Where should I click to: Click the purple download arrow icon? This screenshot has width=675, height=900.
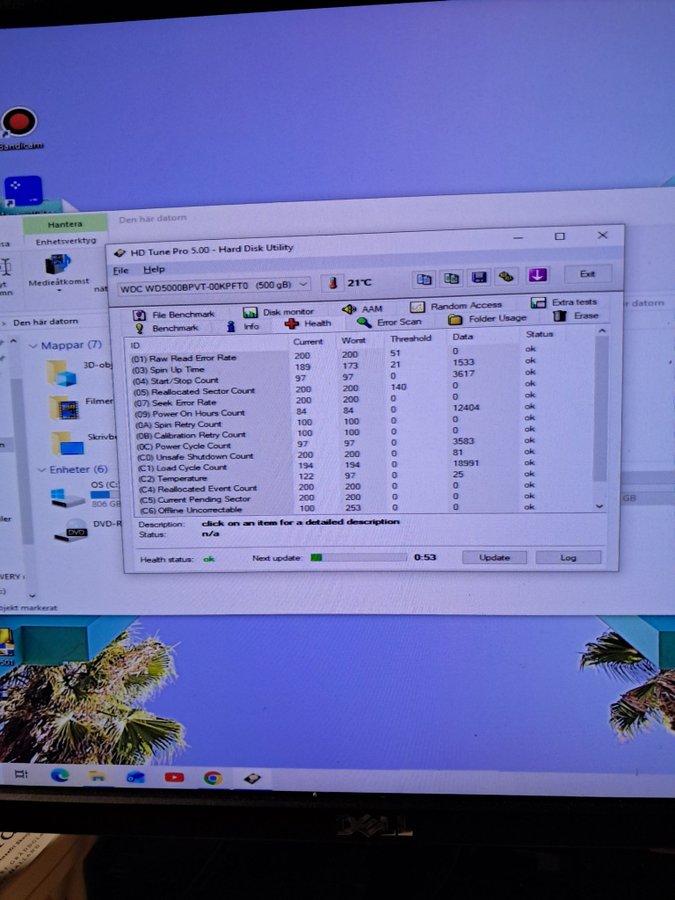pos(537,275)
